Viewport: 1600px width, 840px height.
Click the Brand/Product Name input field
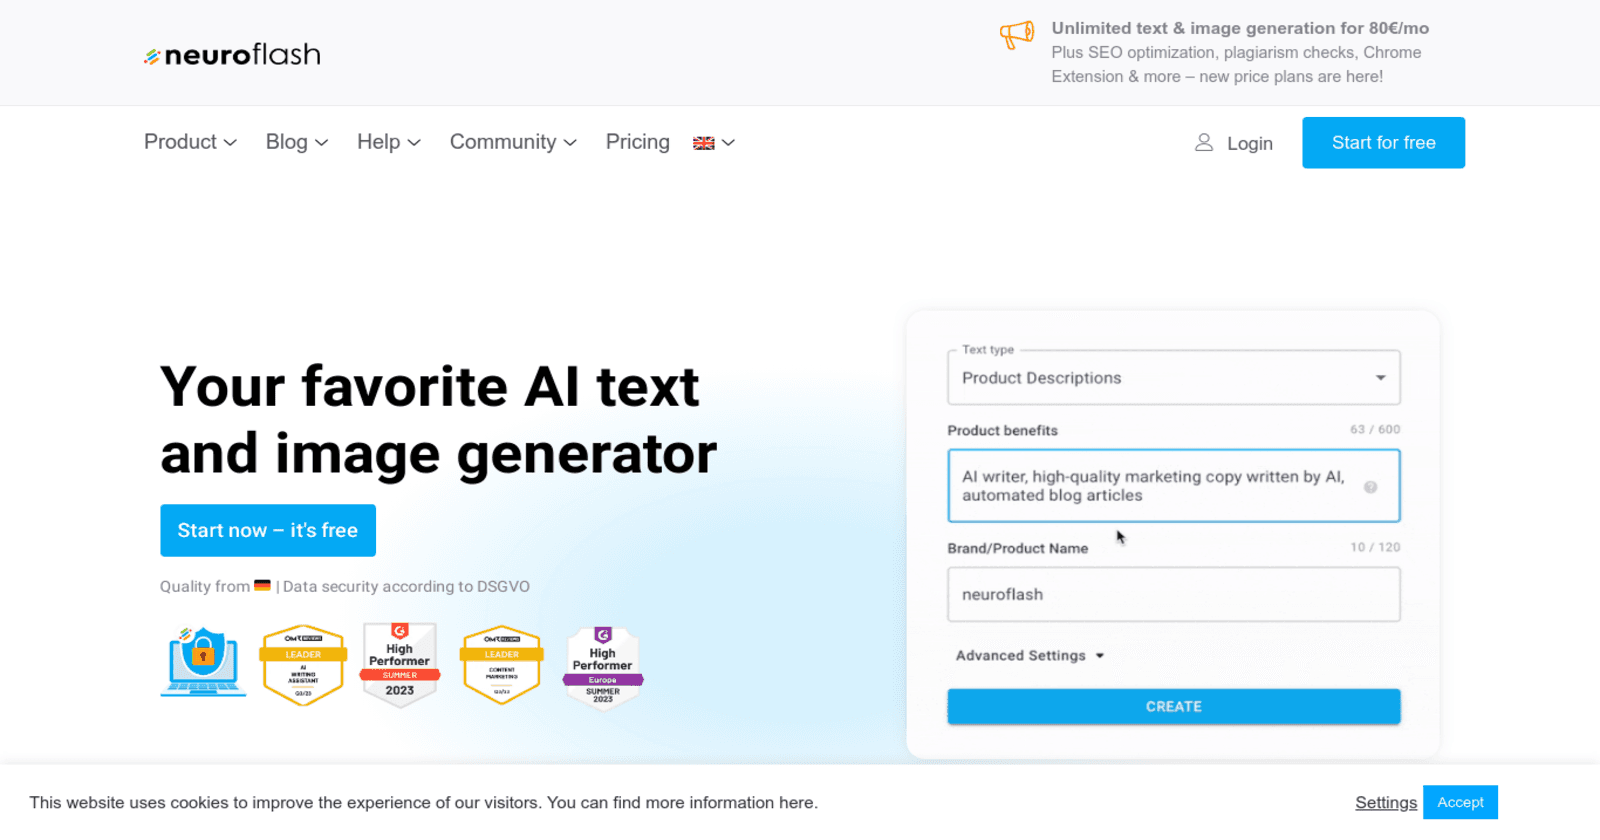[x=1173, y=594]
